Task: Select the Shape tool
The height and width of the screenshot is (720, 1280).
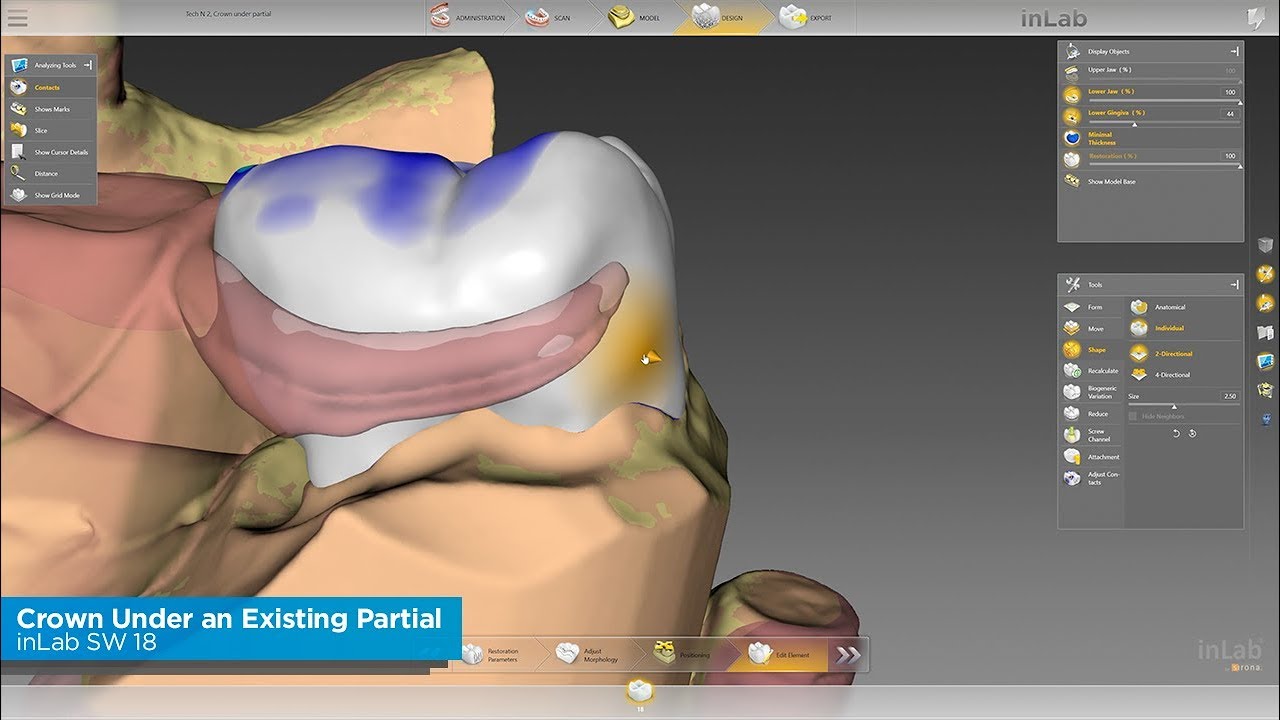Action: (1090, 350)
